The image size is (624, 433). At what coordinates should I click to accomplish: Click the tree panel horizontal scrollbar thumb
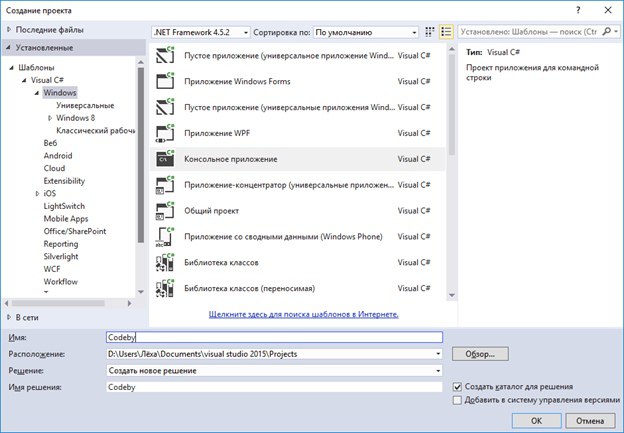[58, 303]
